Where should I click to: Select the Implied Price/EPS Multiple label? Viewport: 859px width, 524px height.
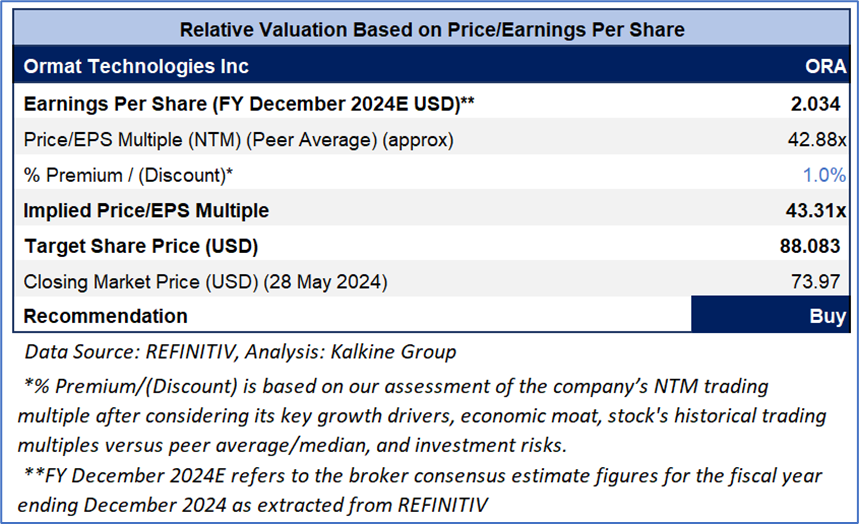click(x=146, y=211)
